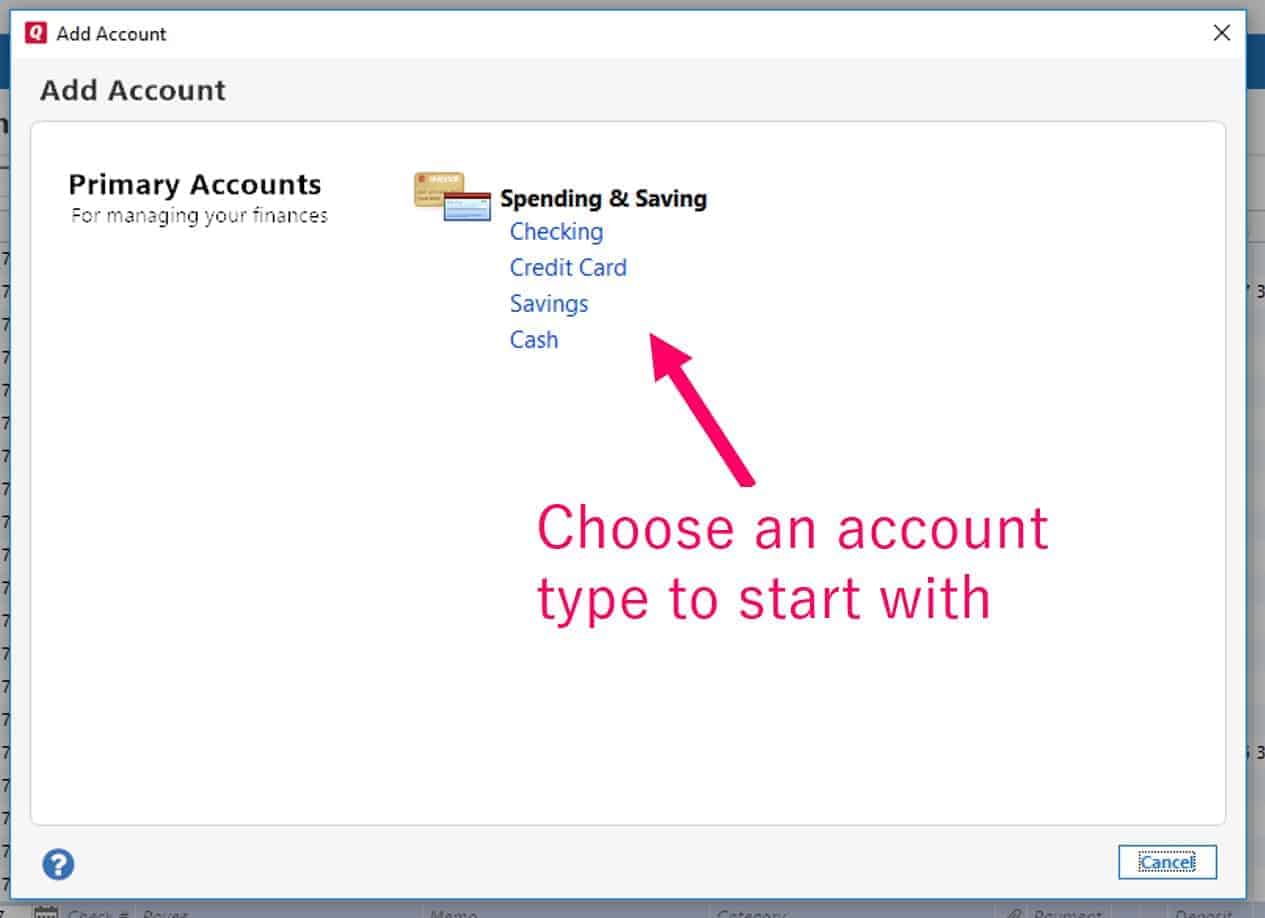Open help via the question mark icon
The height and width of the screenshot is (918, 1265).
57,863
